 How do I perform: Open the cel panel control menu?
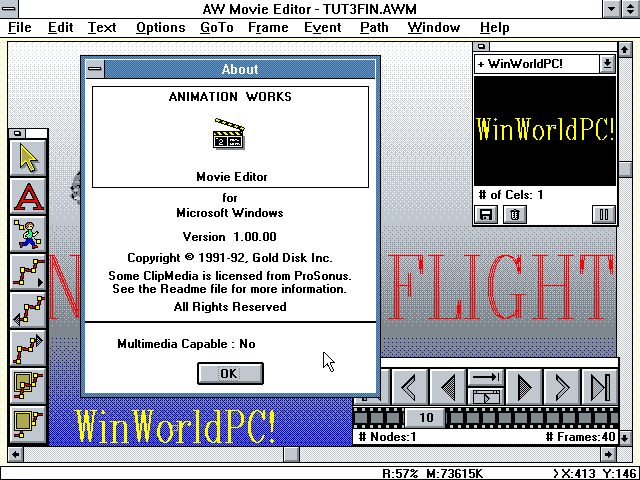(x=482, y=46)
